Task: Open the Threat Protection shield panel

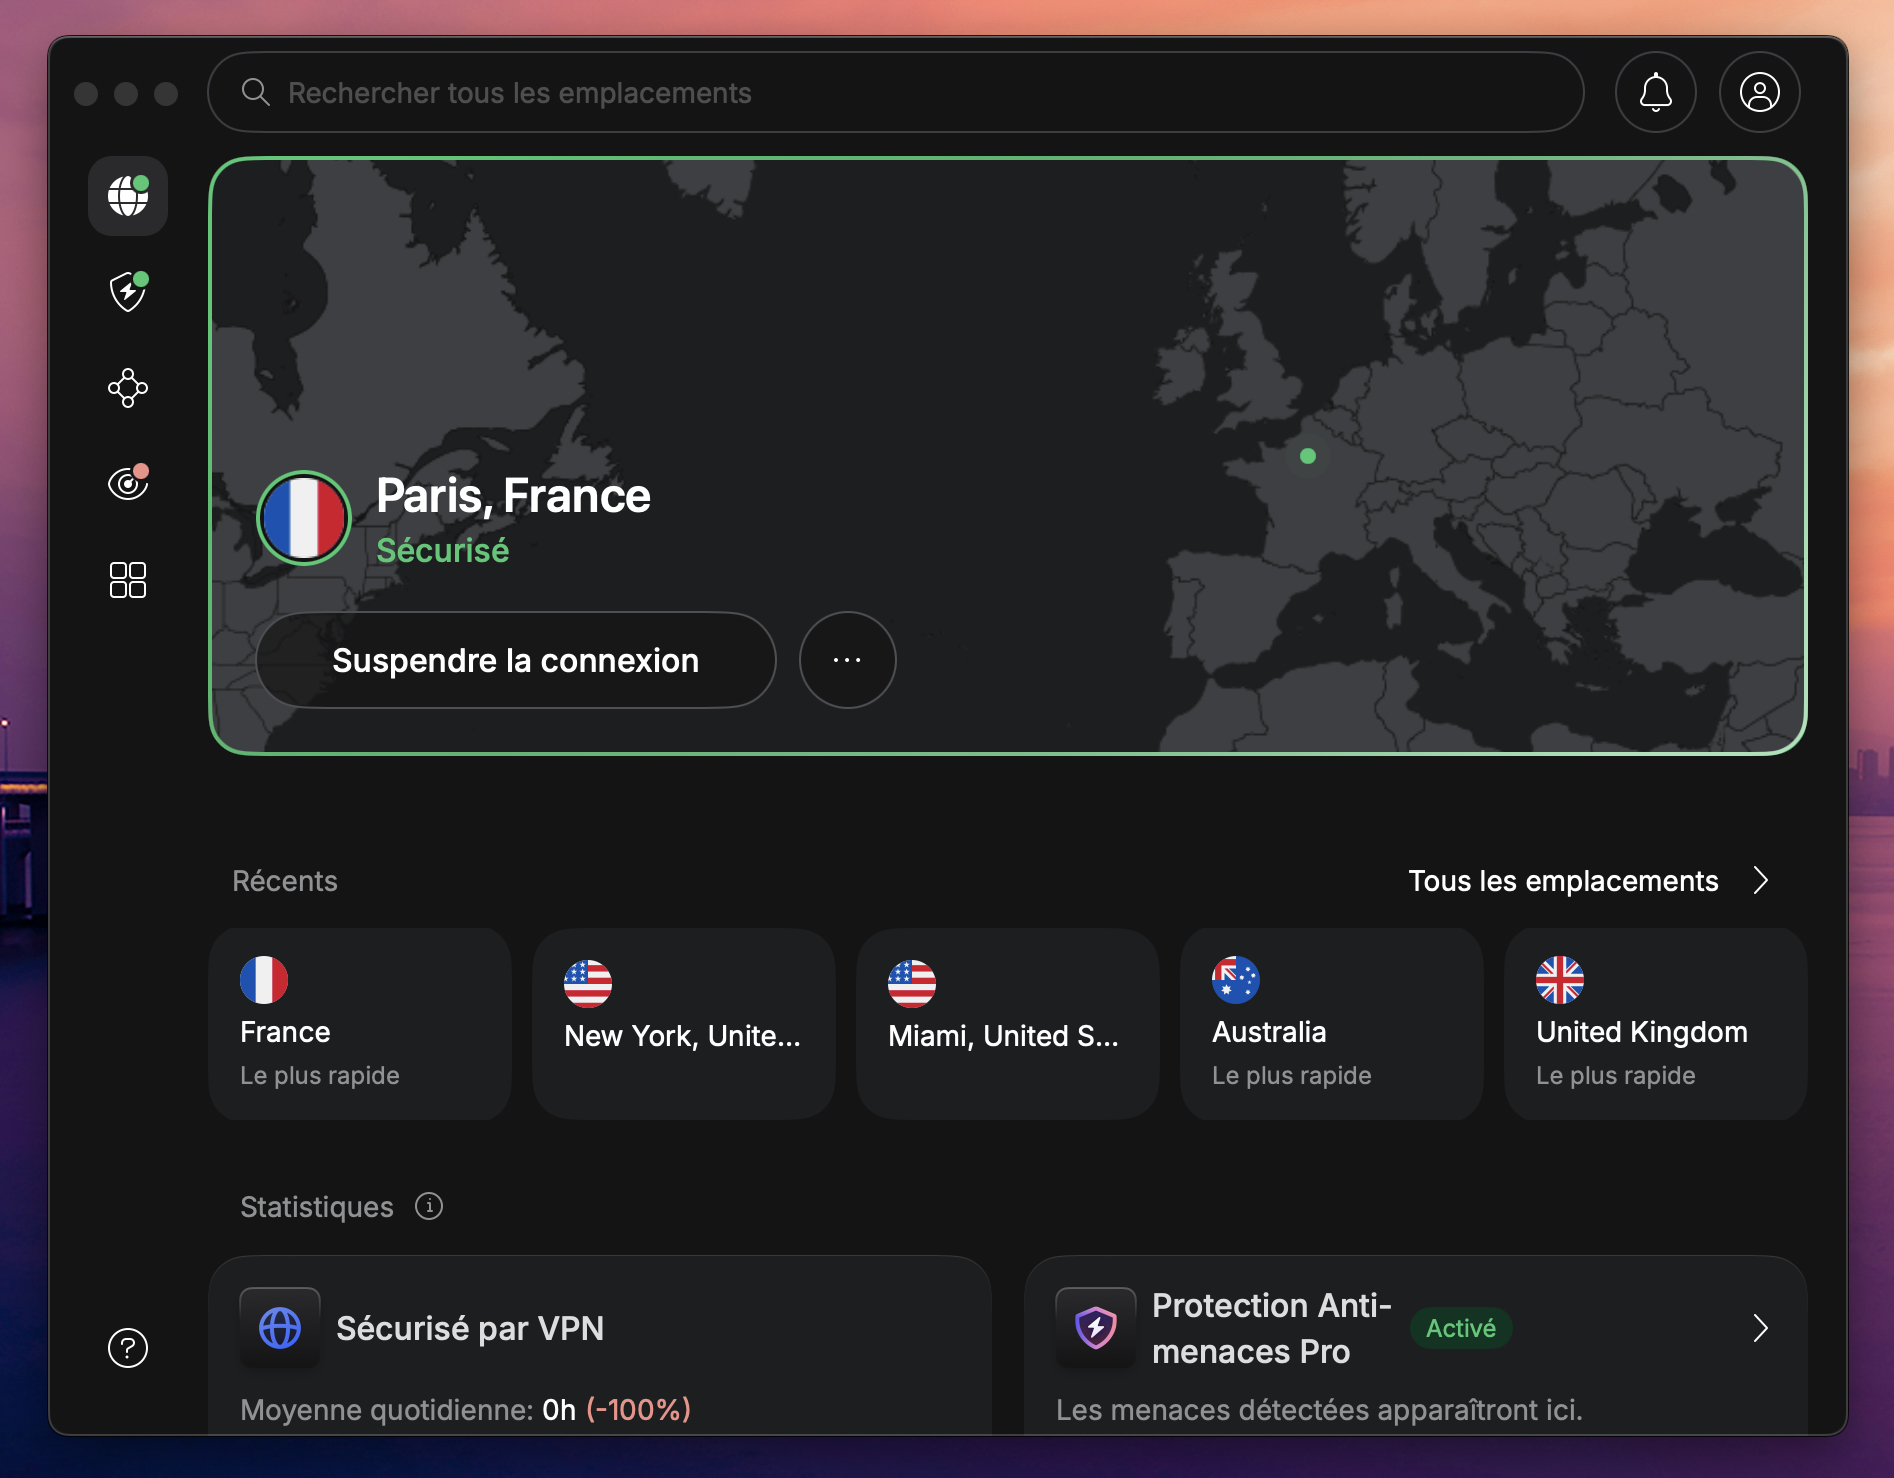Action: (x=127, y=292)
